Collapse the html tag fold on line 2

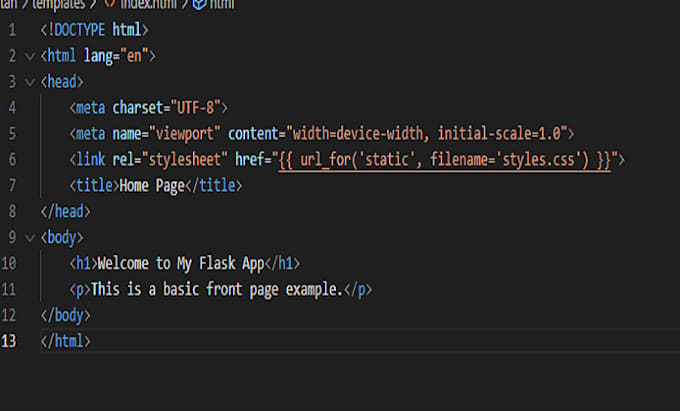(x=29, y=56)
